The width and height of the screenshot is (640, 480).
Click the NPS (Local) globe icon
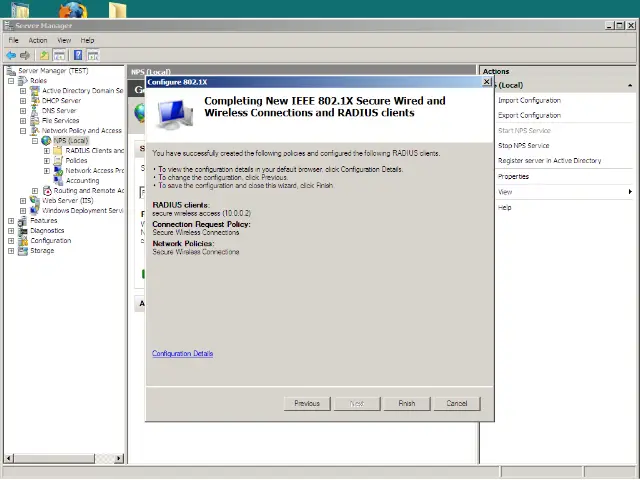click(x=46, y=140)
